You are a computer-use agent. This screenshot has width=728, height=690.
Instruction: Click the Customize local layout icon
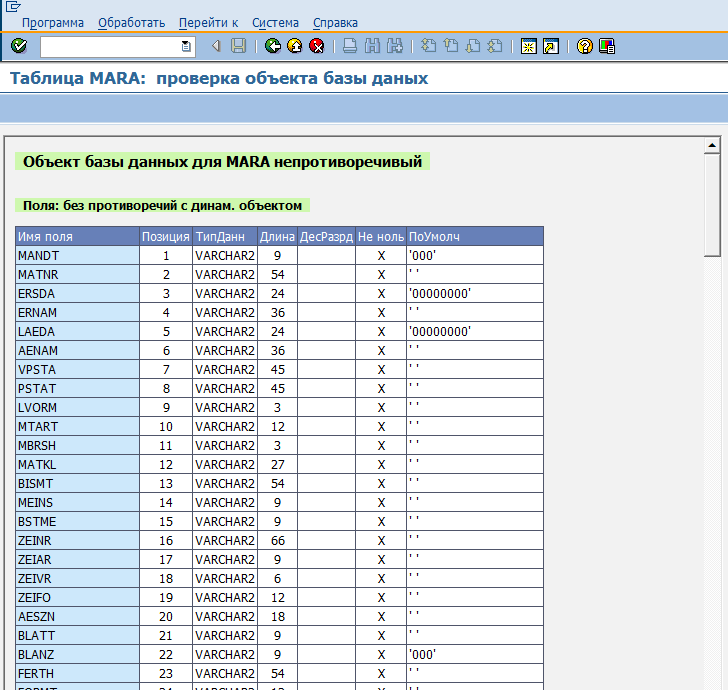pos(607,46)
